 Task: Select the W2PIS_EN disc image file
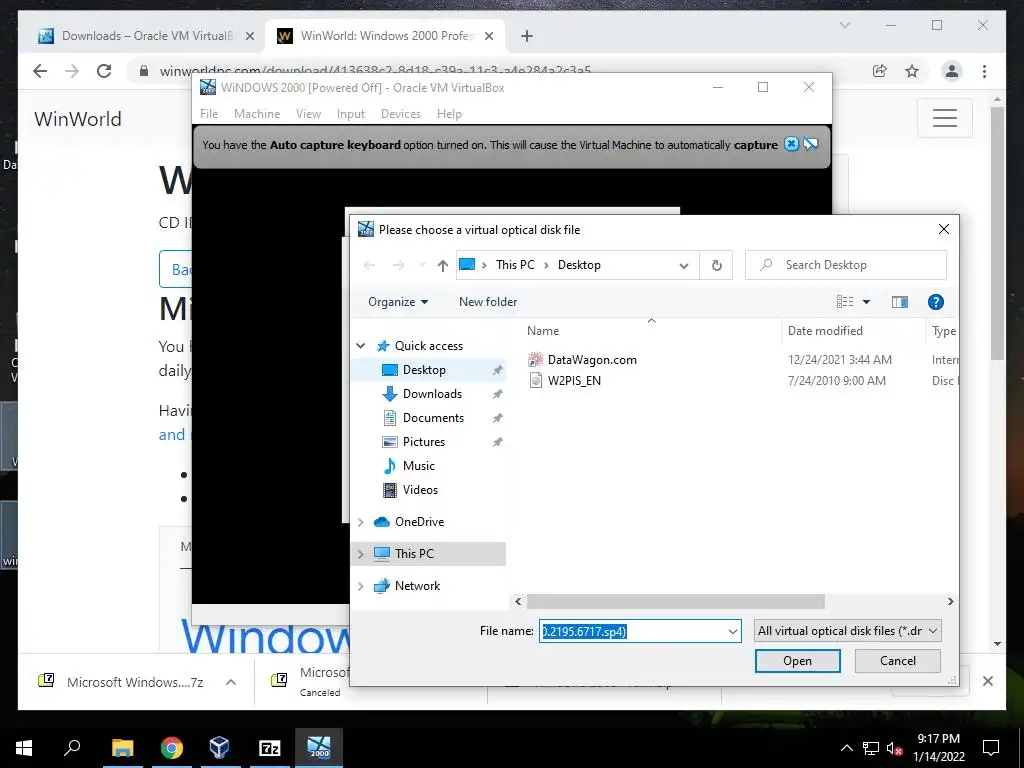tap(574, 381)
